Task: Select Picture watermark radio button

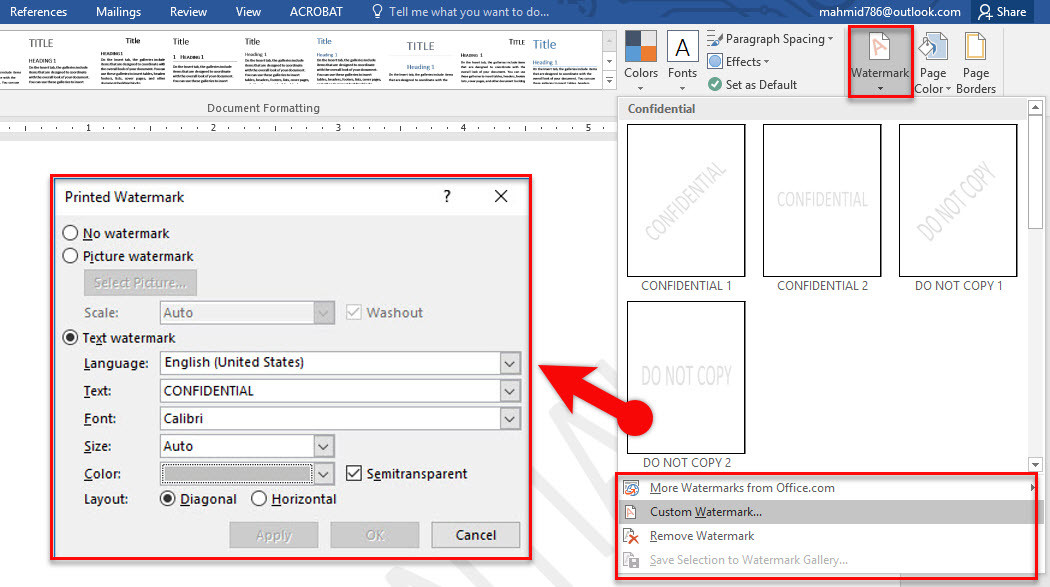Action: pyautogui.click(x=70, y=256)
